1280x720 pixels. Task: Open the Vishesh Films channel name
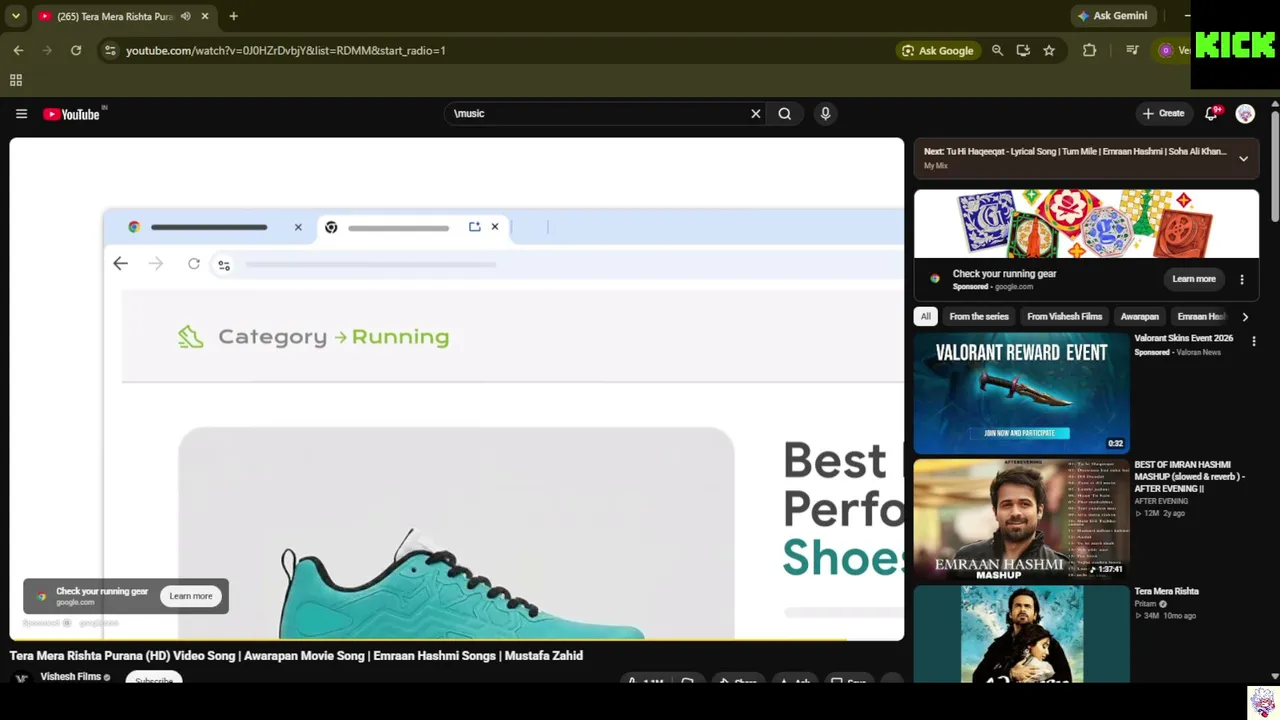coord(70,677)
